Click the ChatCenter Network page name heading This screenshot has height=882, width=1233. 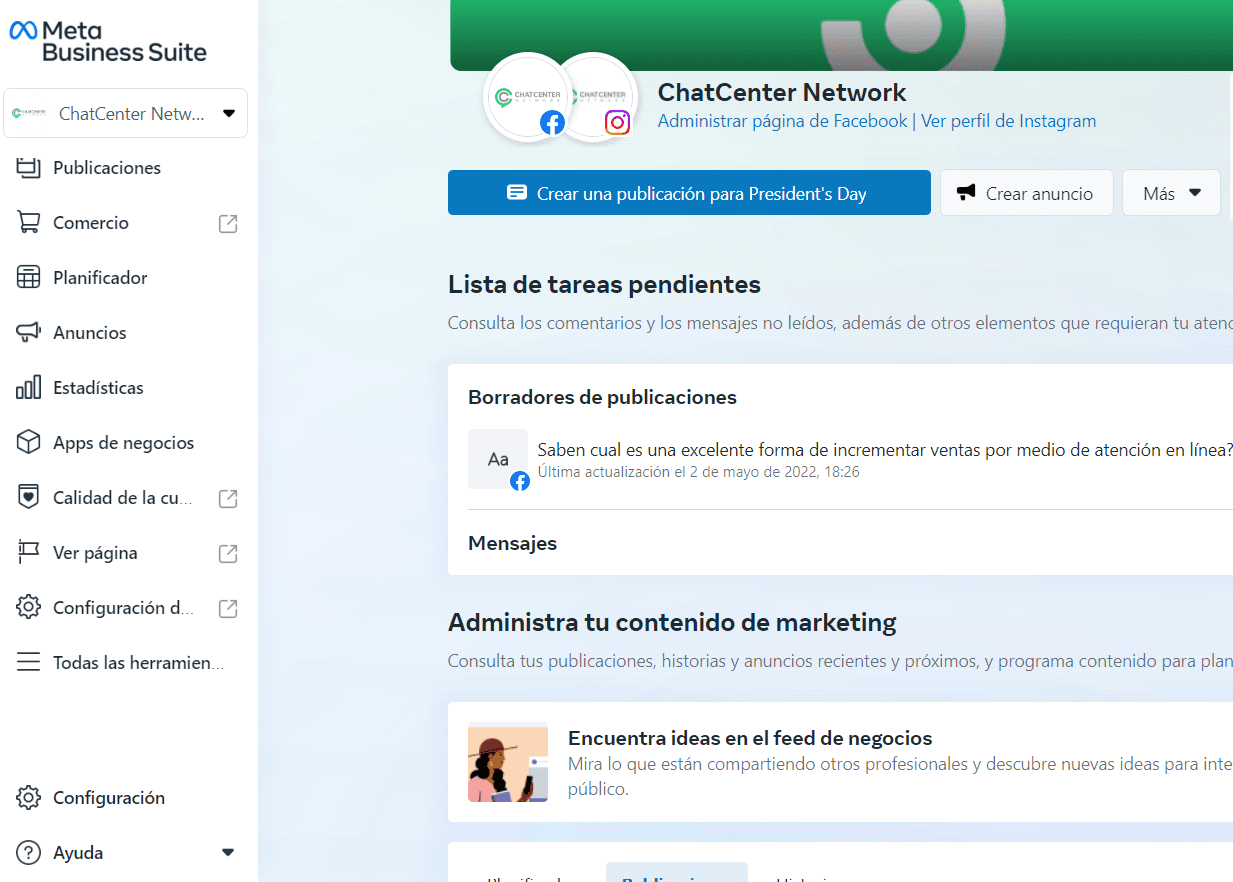point(782,93)
